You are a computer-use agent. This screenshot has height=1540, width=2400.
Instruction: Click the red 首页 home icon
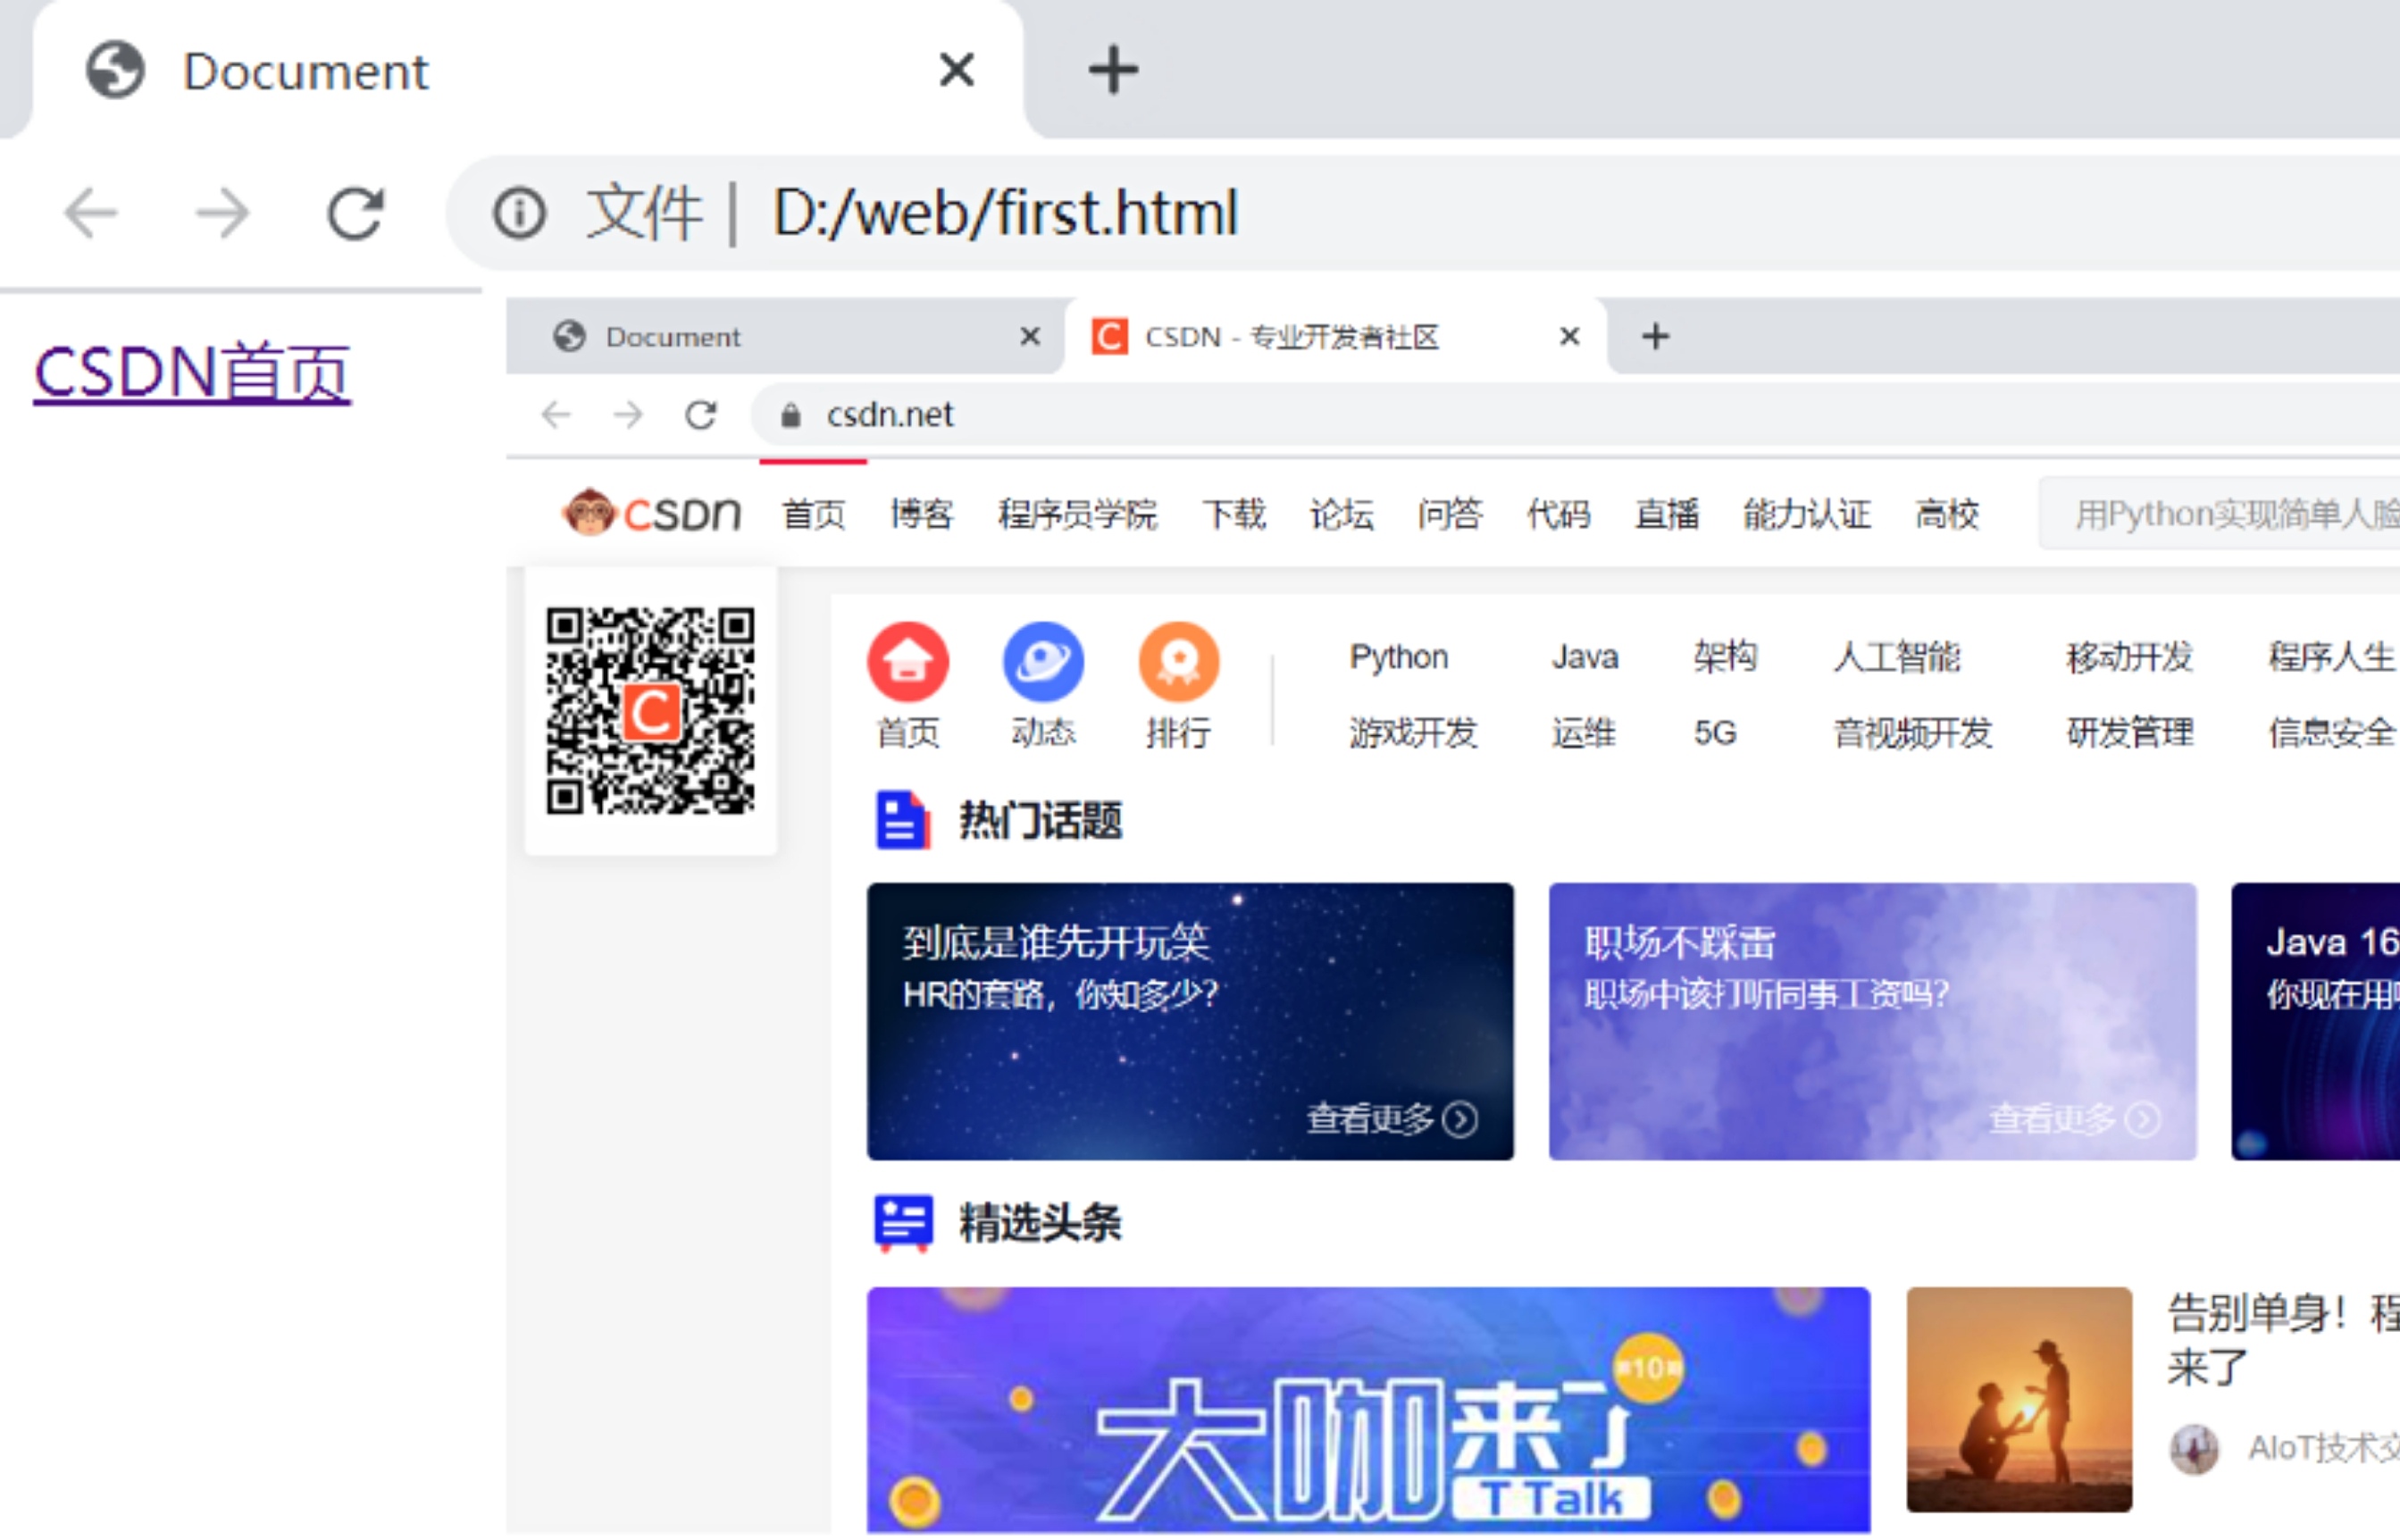point(908,662)
